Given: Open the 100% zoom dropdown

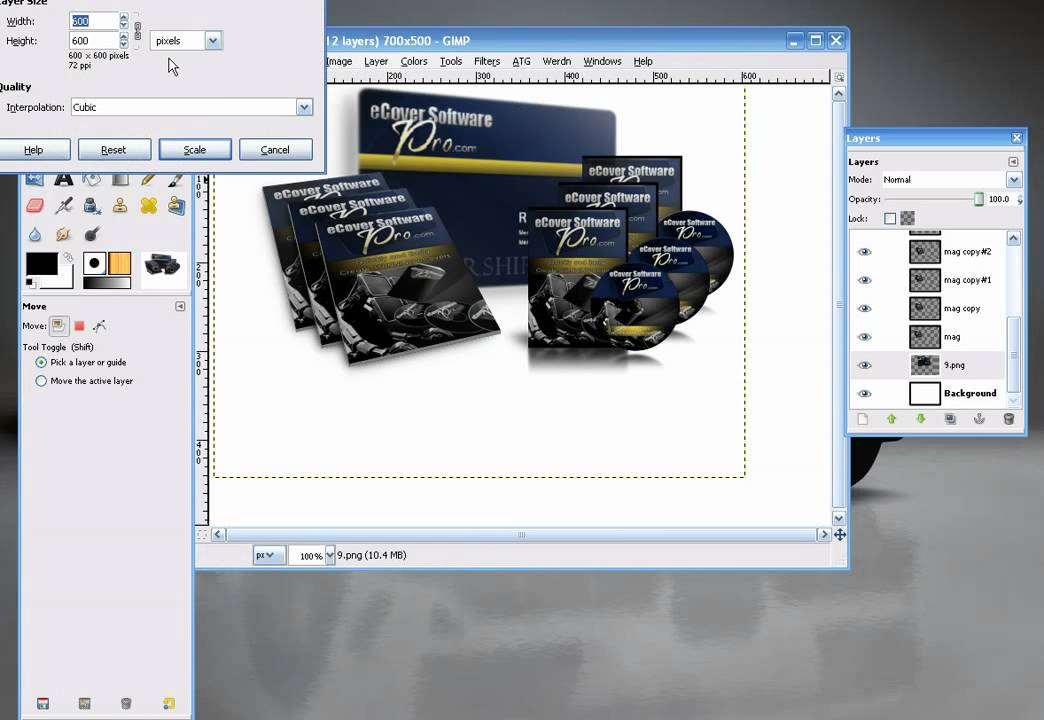Looking at the screenshot, I should click(x=330, y=555).
